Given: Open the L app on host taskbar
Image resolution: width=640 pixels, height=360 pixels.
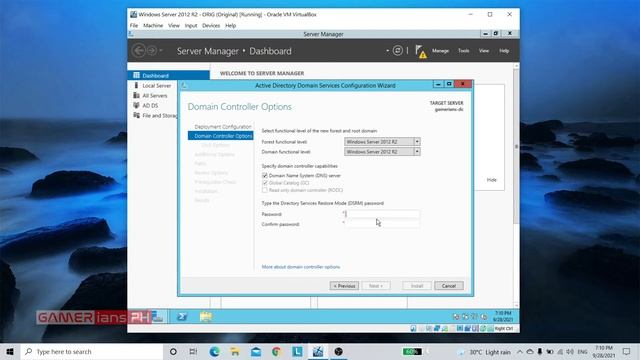Looking at the screenshot, I should click(297, 351).
